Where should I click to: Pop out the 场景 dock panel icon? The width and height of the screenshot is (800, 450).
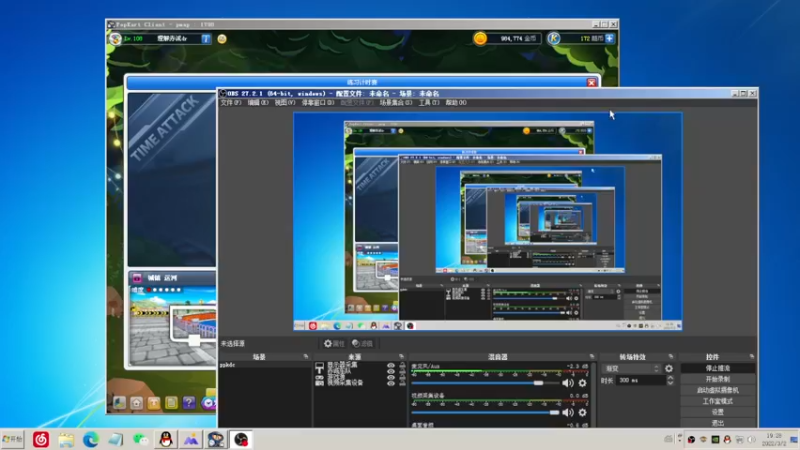pyautogui.click(x=306, y=357)
